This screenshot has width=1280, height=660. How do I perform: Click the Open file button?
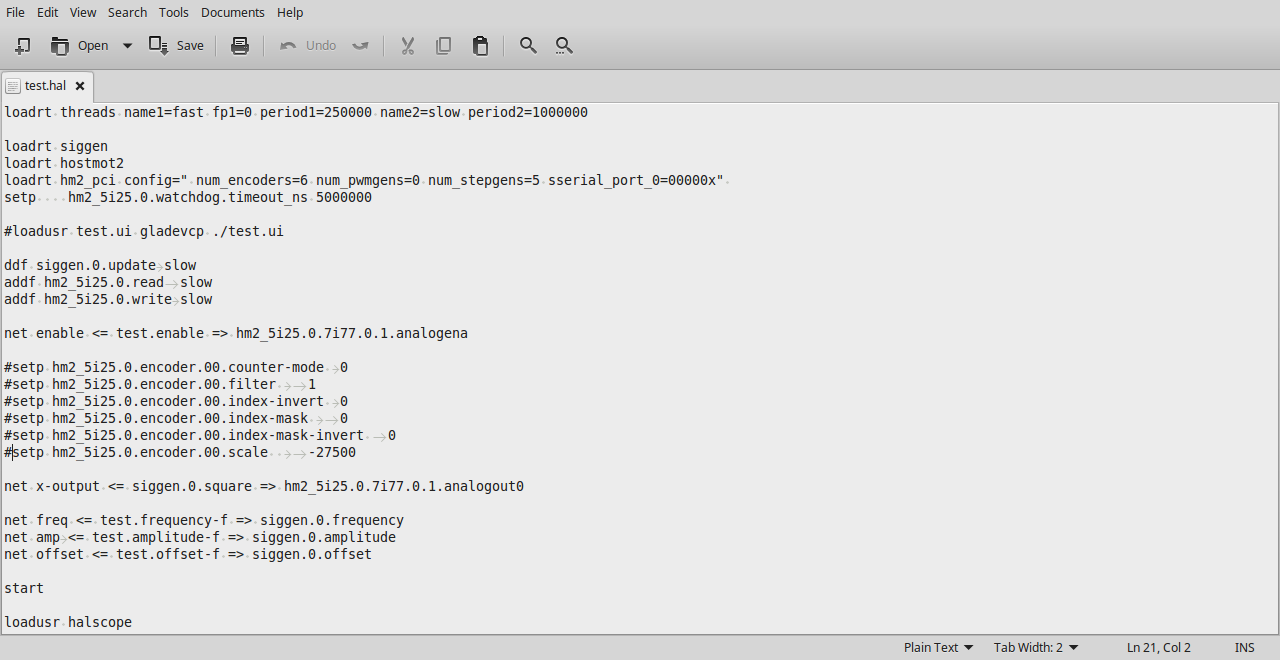point(80,45)
